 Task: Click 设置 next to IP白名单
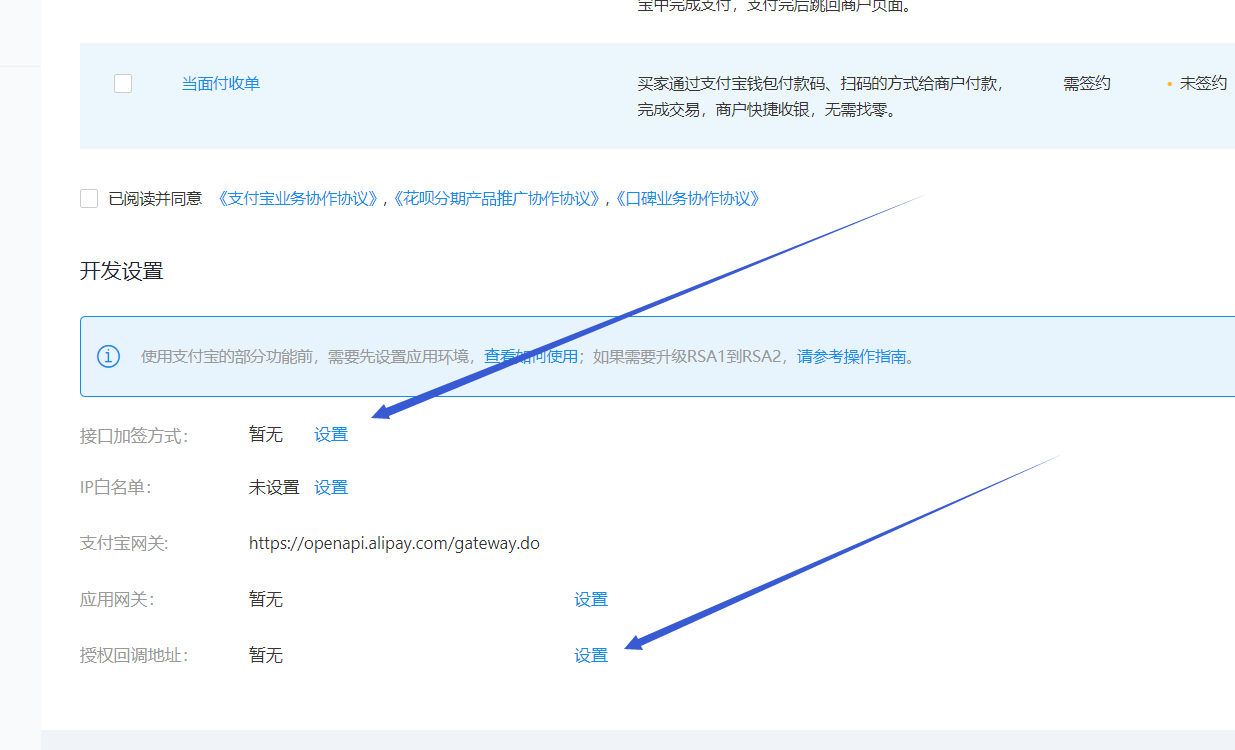pos(330,487)
